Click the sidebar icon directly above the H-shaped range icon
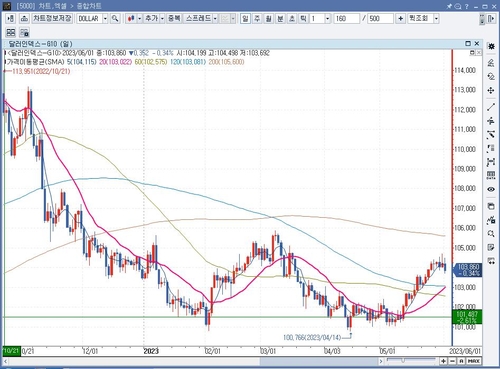The image size is (500, 369). pos(491,149)
